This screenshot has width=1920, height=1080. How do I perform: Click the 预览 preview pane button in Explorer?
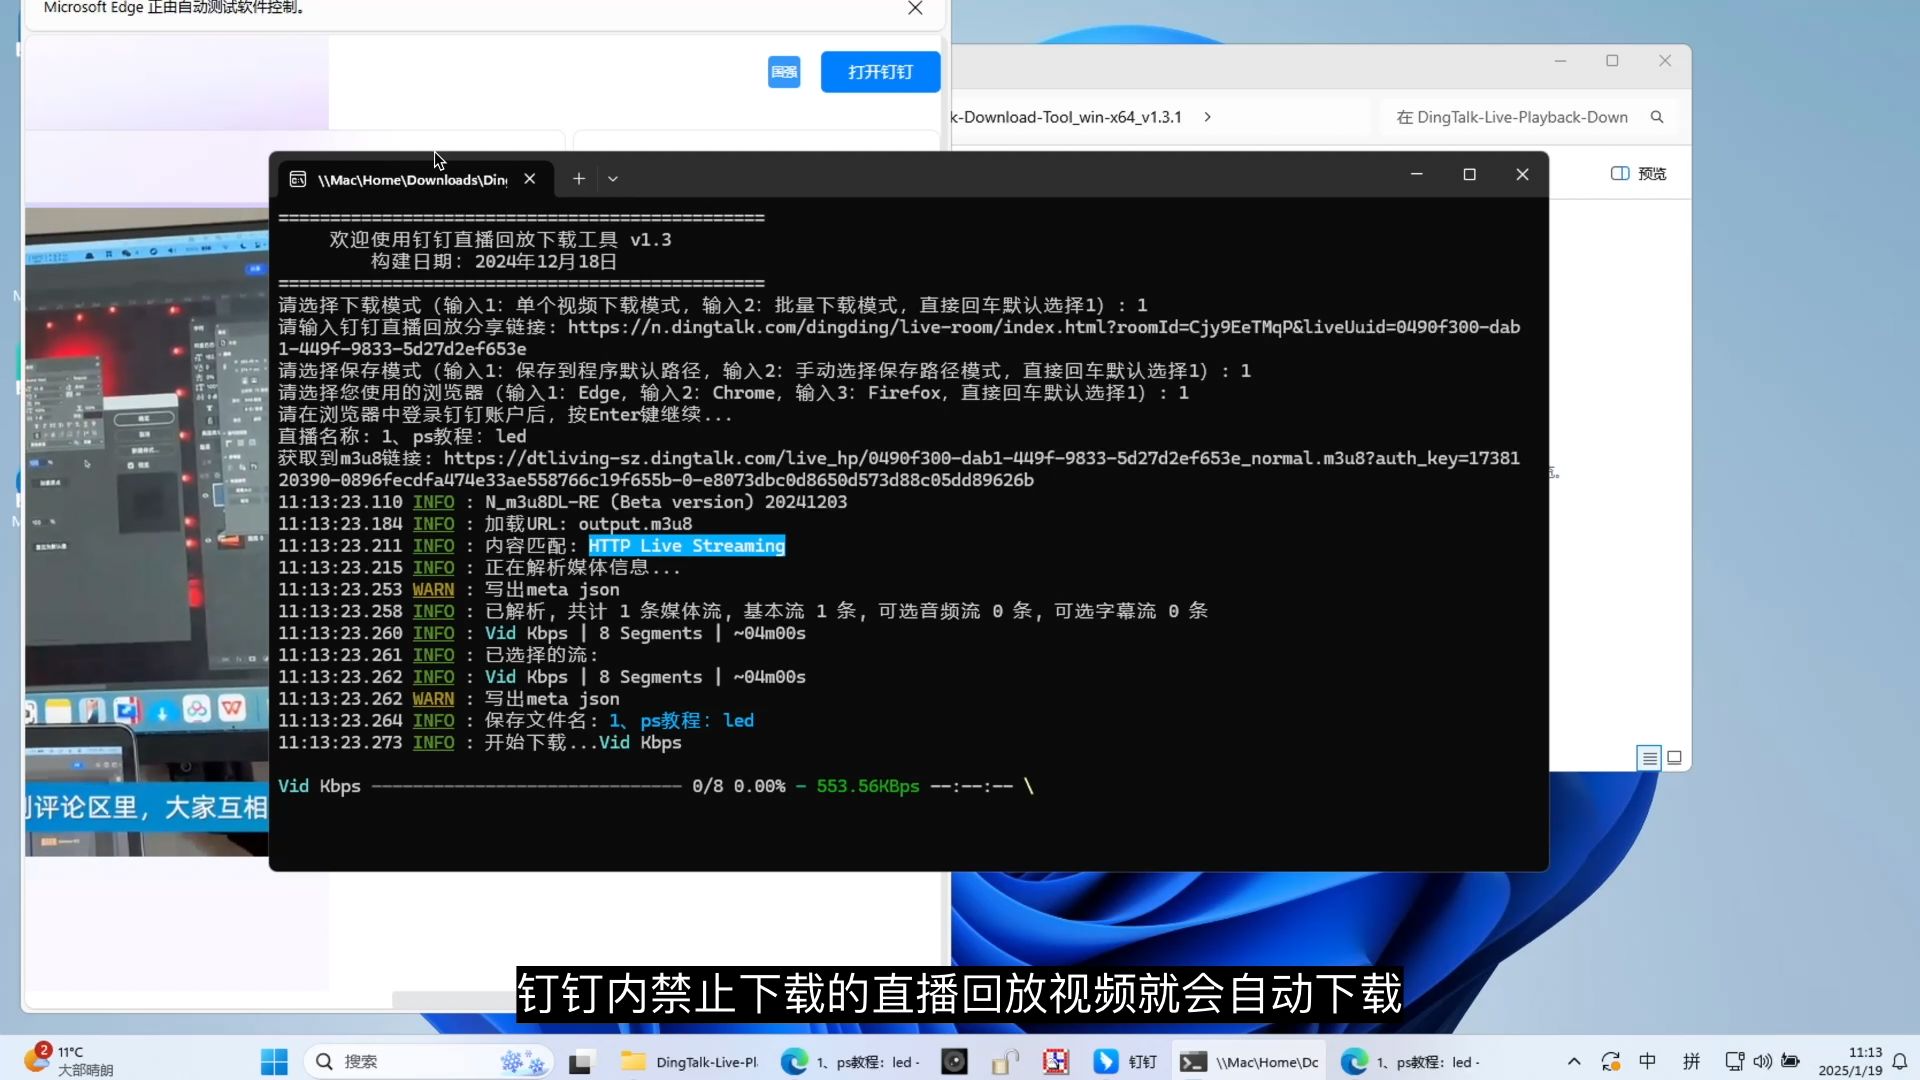[1639, 174]
